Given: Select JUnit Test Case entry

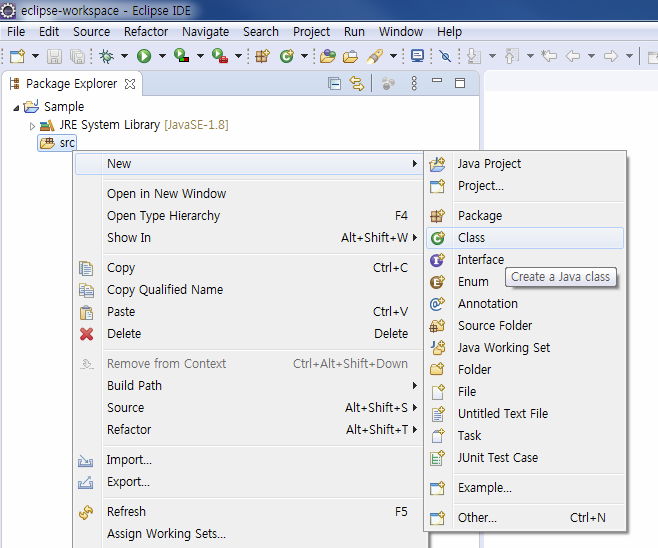Looking at the screenshot, I should (x=525, y=458).
